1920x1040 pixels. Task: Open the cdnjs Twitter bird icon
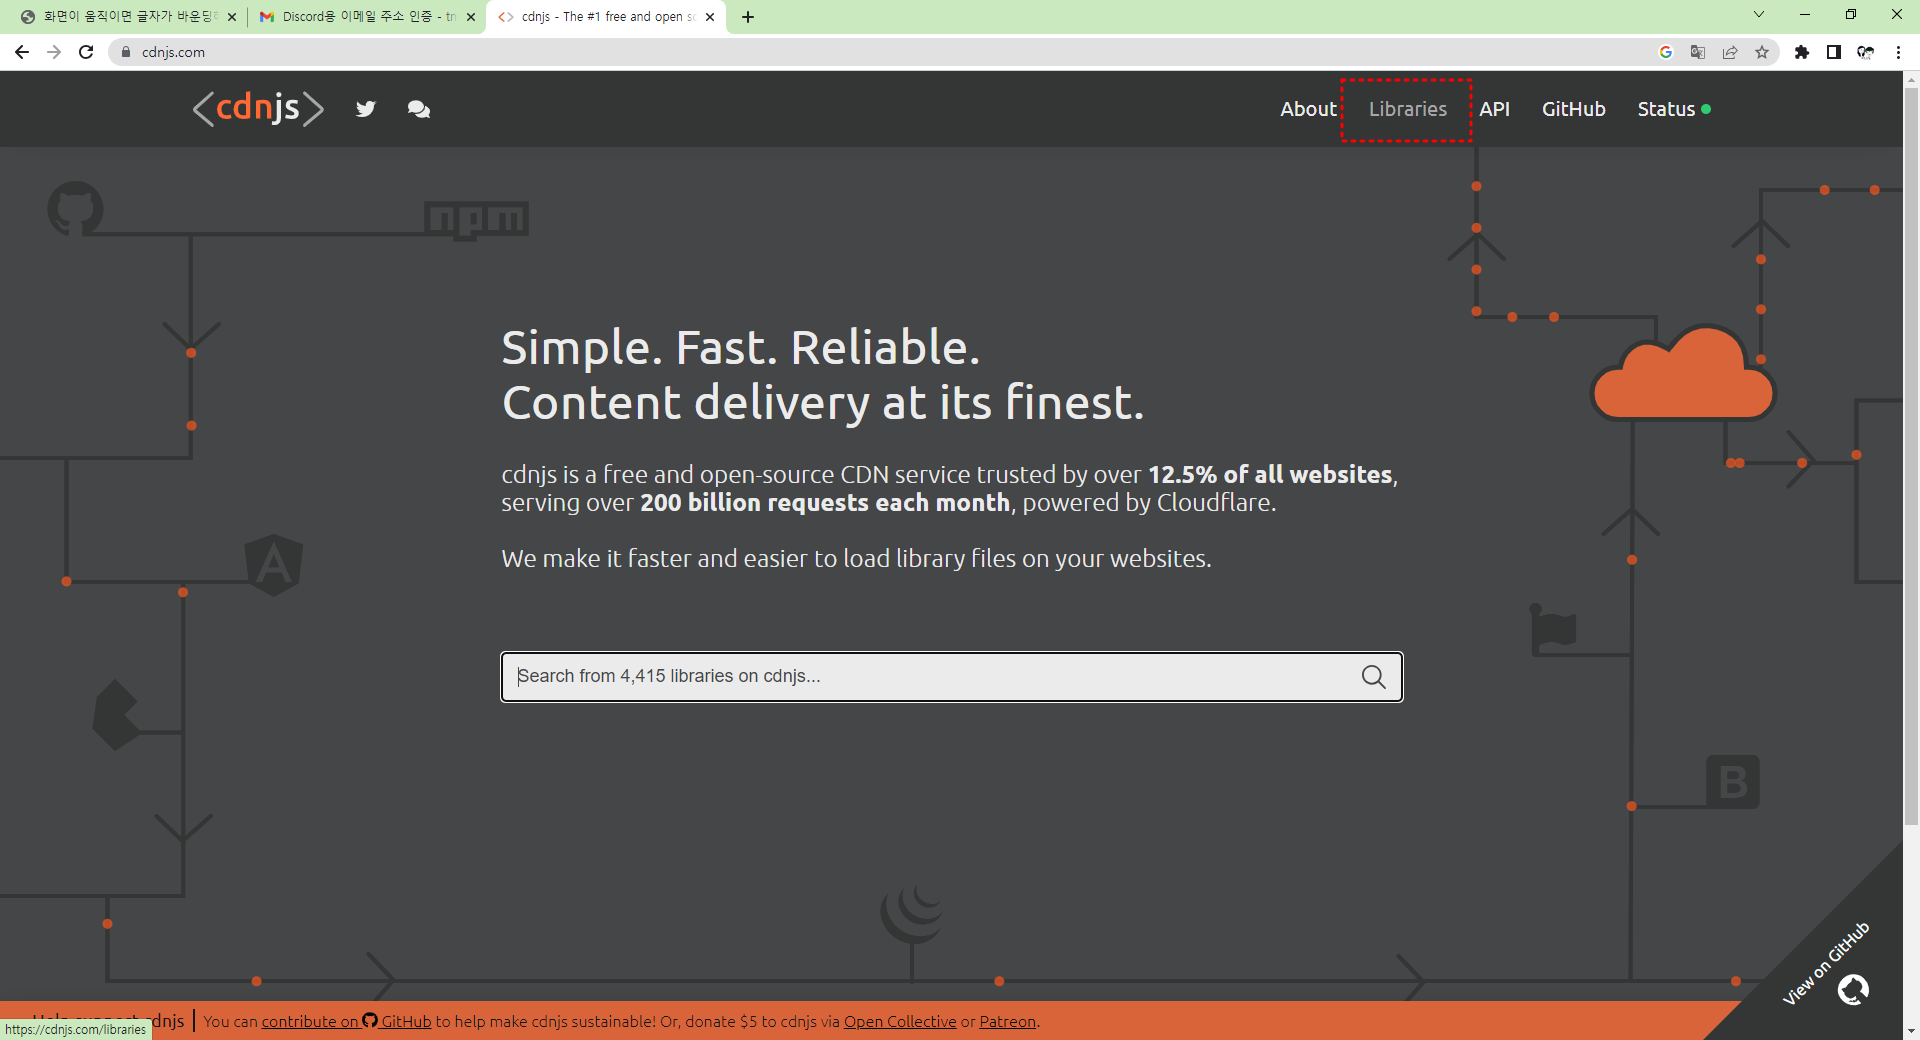[366, 109]
